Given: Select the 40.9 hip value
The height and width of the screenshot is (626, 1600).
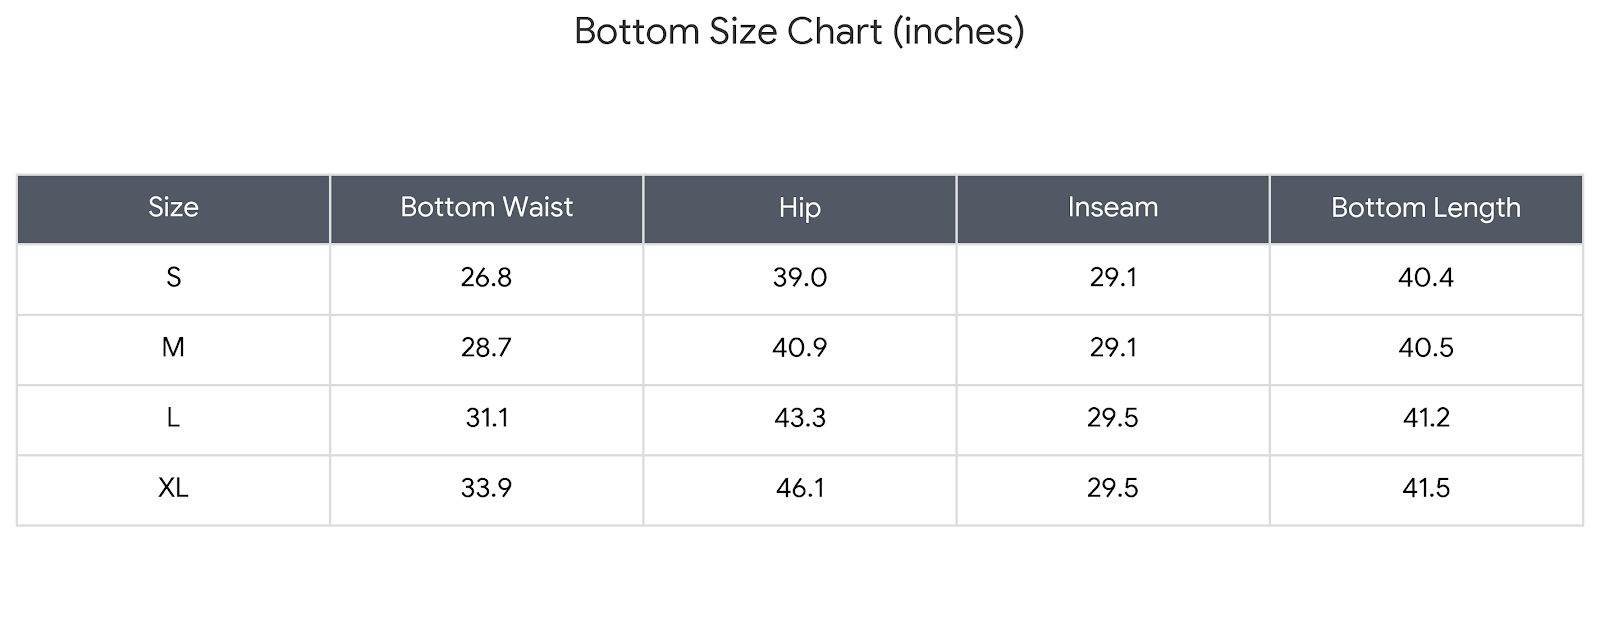Looking at the screenshot, I should point(799,348).
